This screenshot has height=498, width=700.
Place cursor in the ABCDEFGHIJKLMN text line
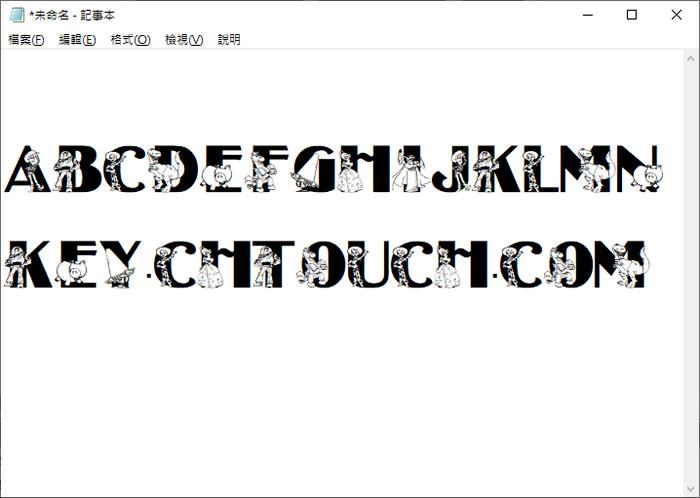coord(333,169)
